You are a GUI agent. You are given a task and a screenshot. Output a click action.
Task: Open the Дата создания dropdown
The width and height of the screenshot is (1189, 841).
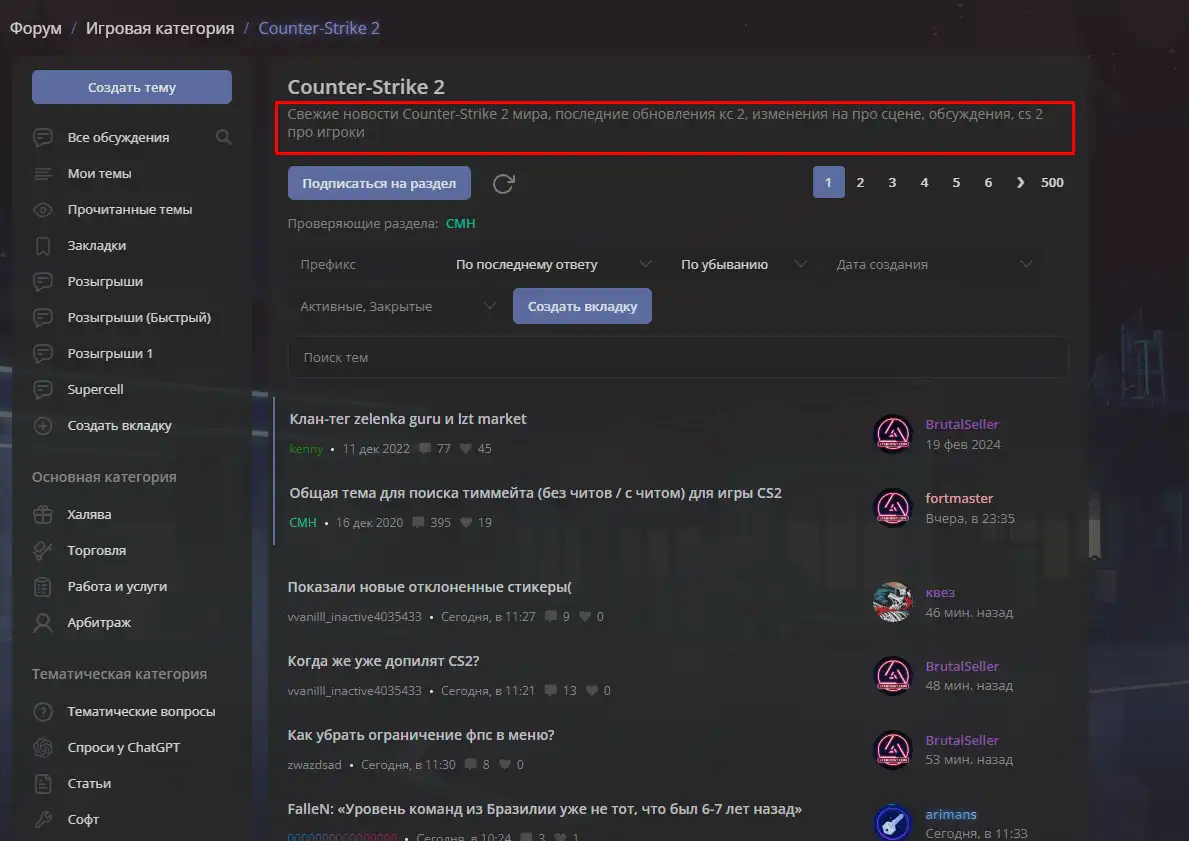point(934,265)
